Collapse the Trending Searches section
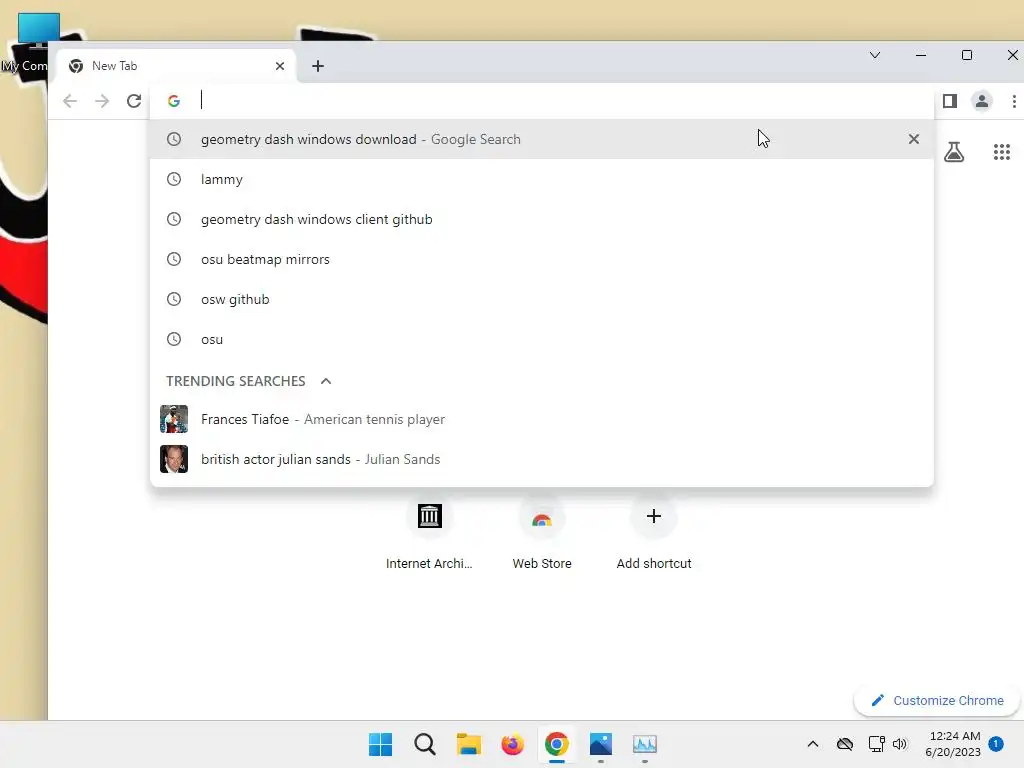 click(326, 381)
